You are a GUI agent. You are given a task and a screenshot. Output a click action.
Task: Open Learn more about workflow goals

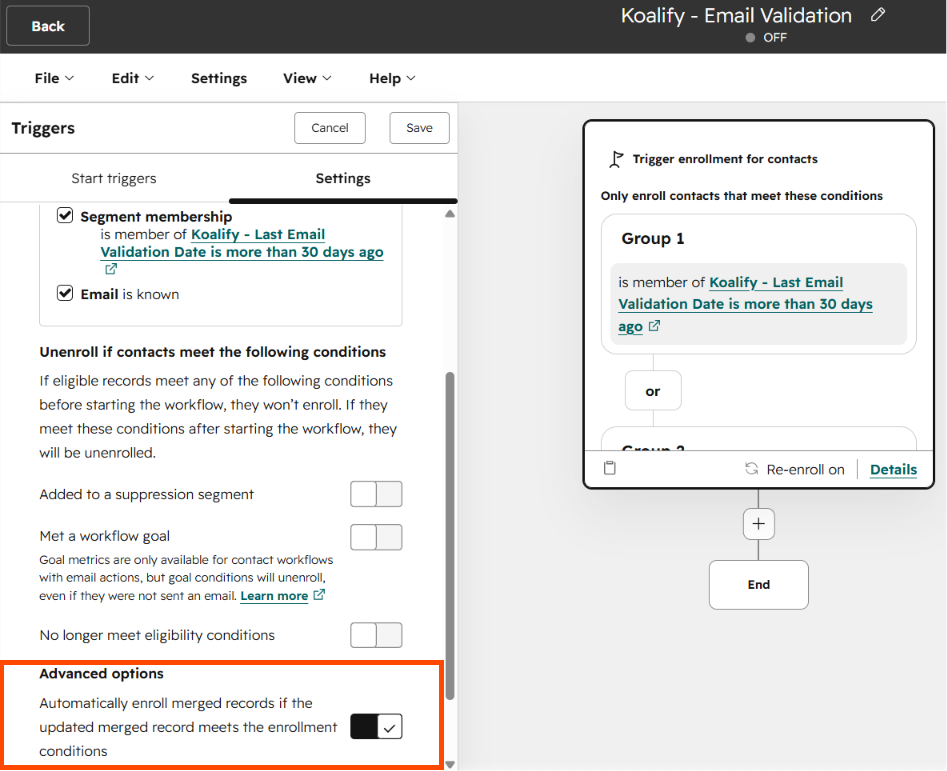(x=274, y=596)
